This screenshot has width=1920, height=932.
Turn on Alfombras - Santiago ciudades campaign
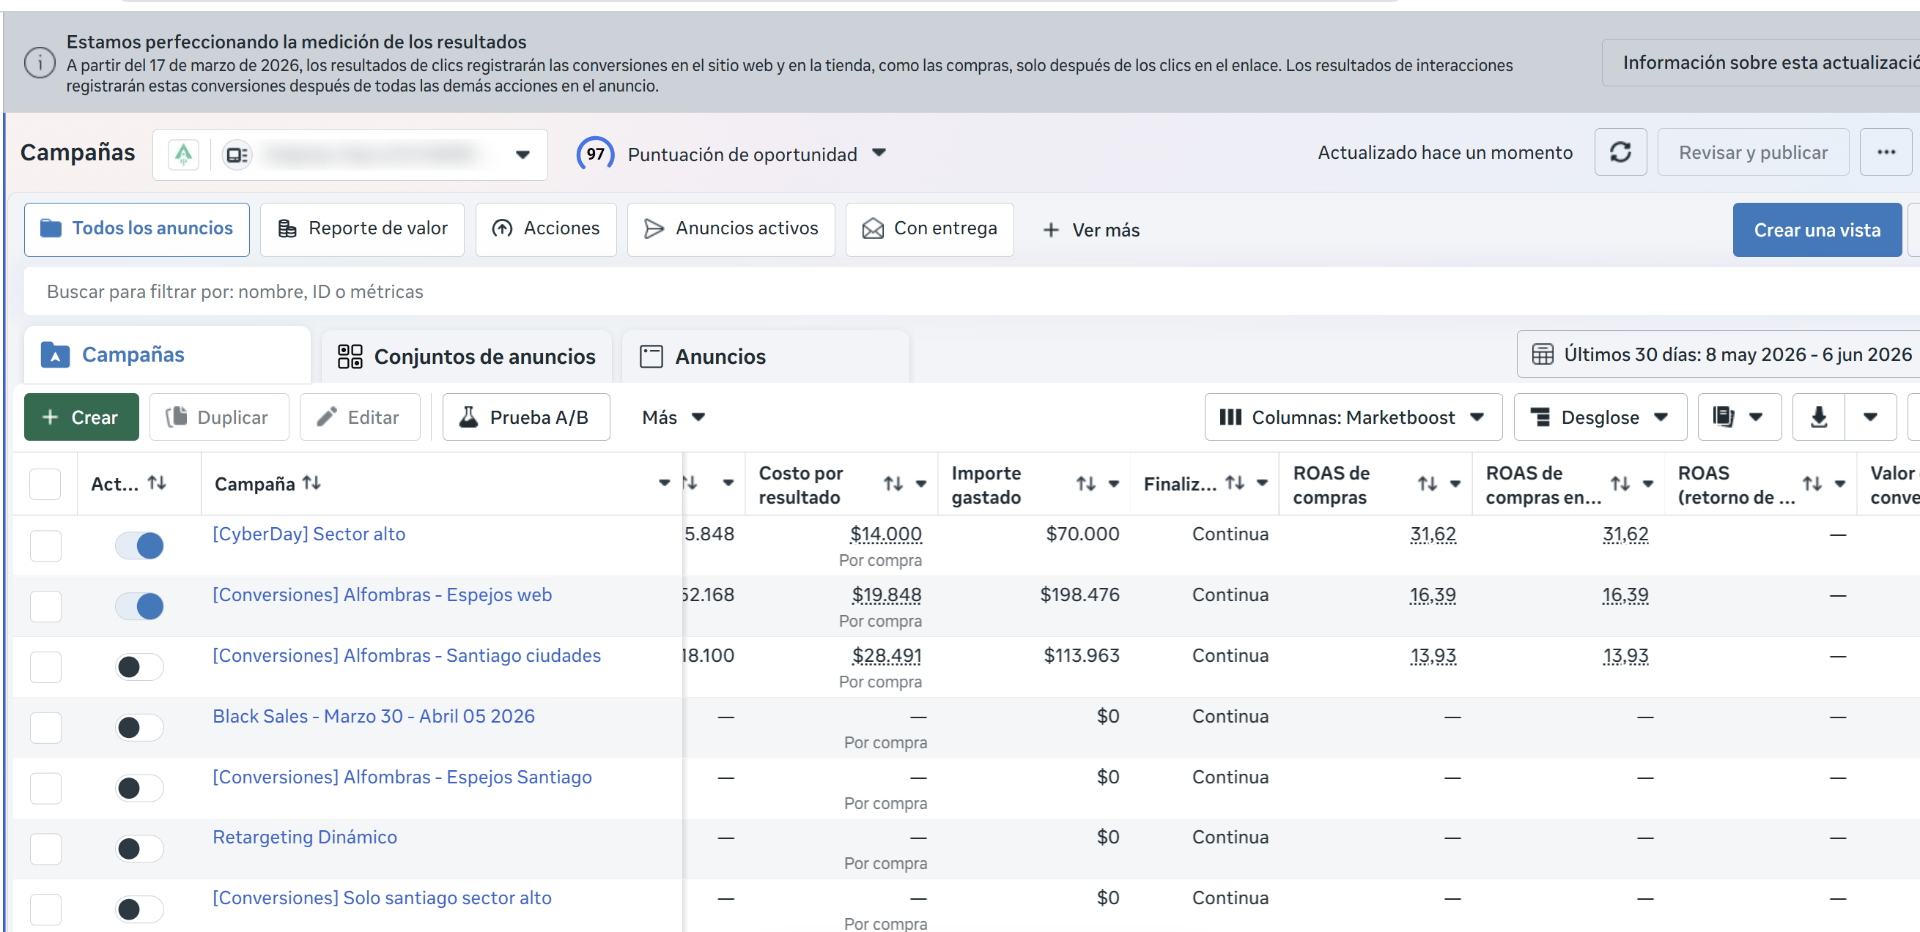139,667
